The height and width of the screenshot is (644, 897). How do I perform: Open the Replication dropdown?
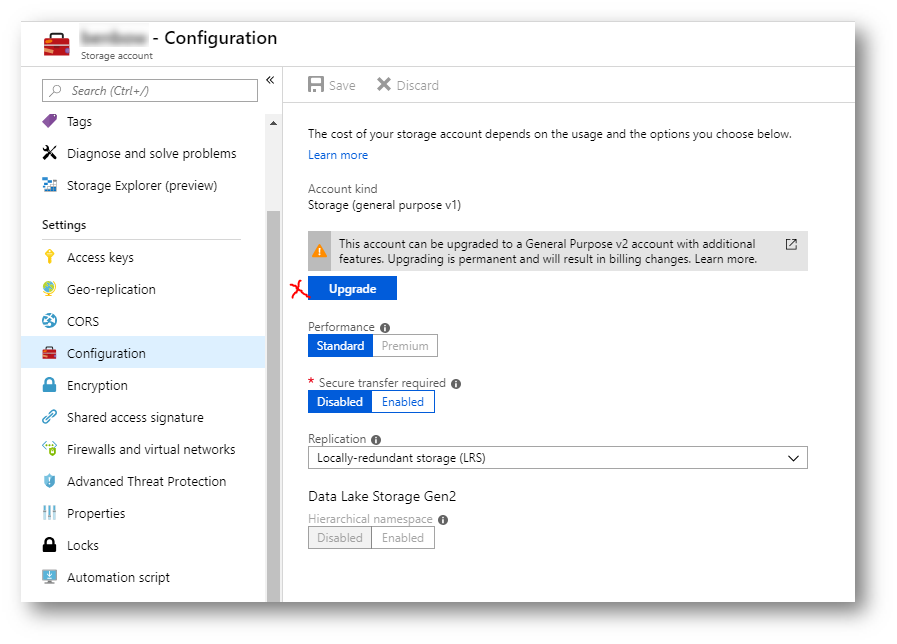point(558,458)
